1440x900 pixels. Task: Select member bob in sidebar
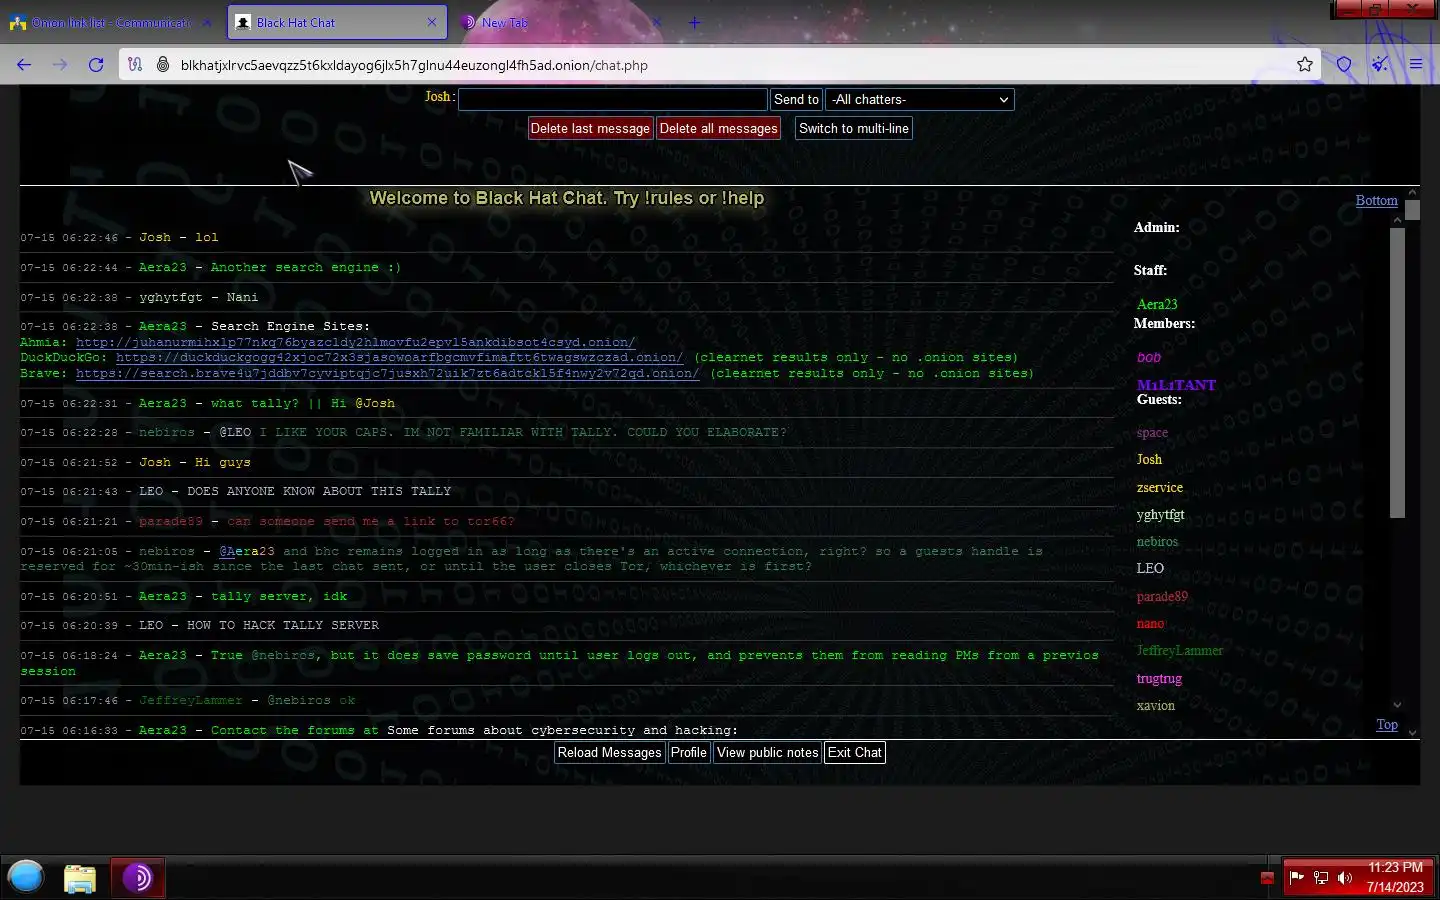coord(1149,357)
